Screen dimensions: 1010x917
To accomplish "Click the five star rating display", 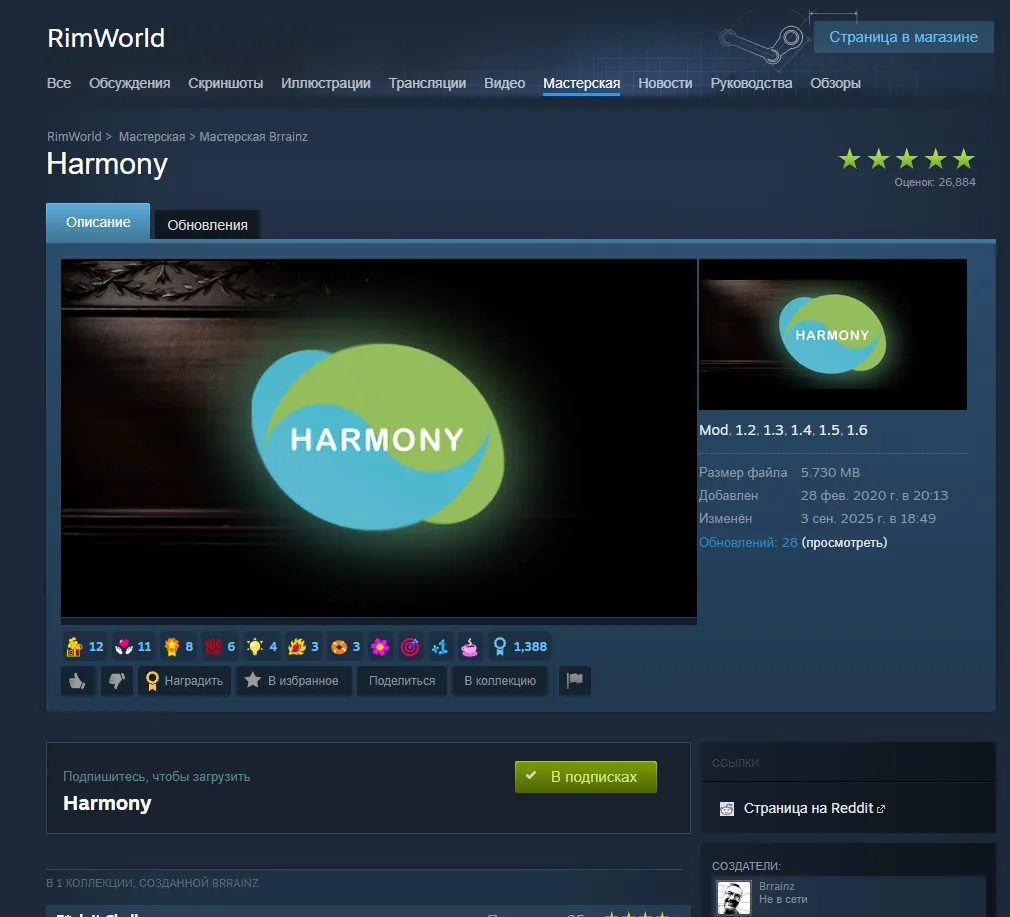I will click(x=907, y=158).
